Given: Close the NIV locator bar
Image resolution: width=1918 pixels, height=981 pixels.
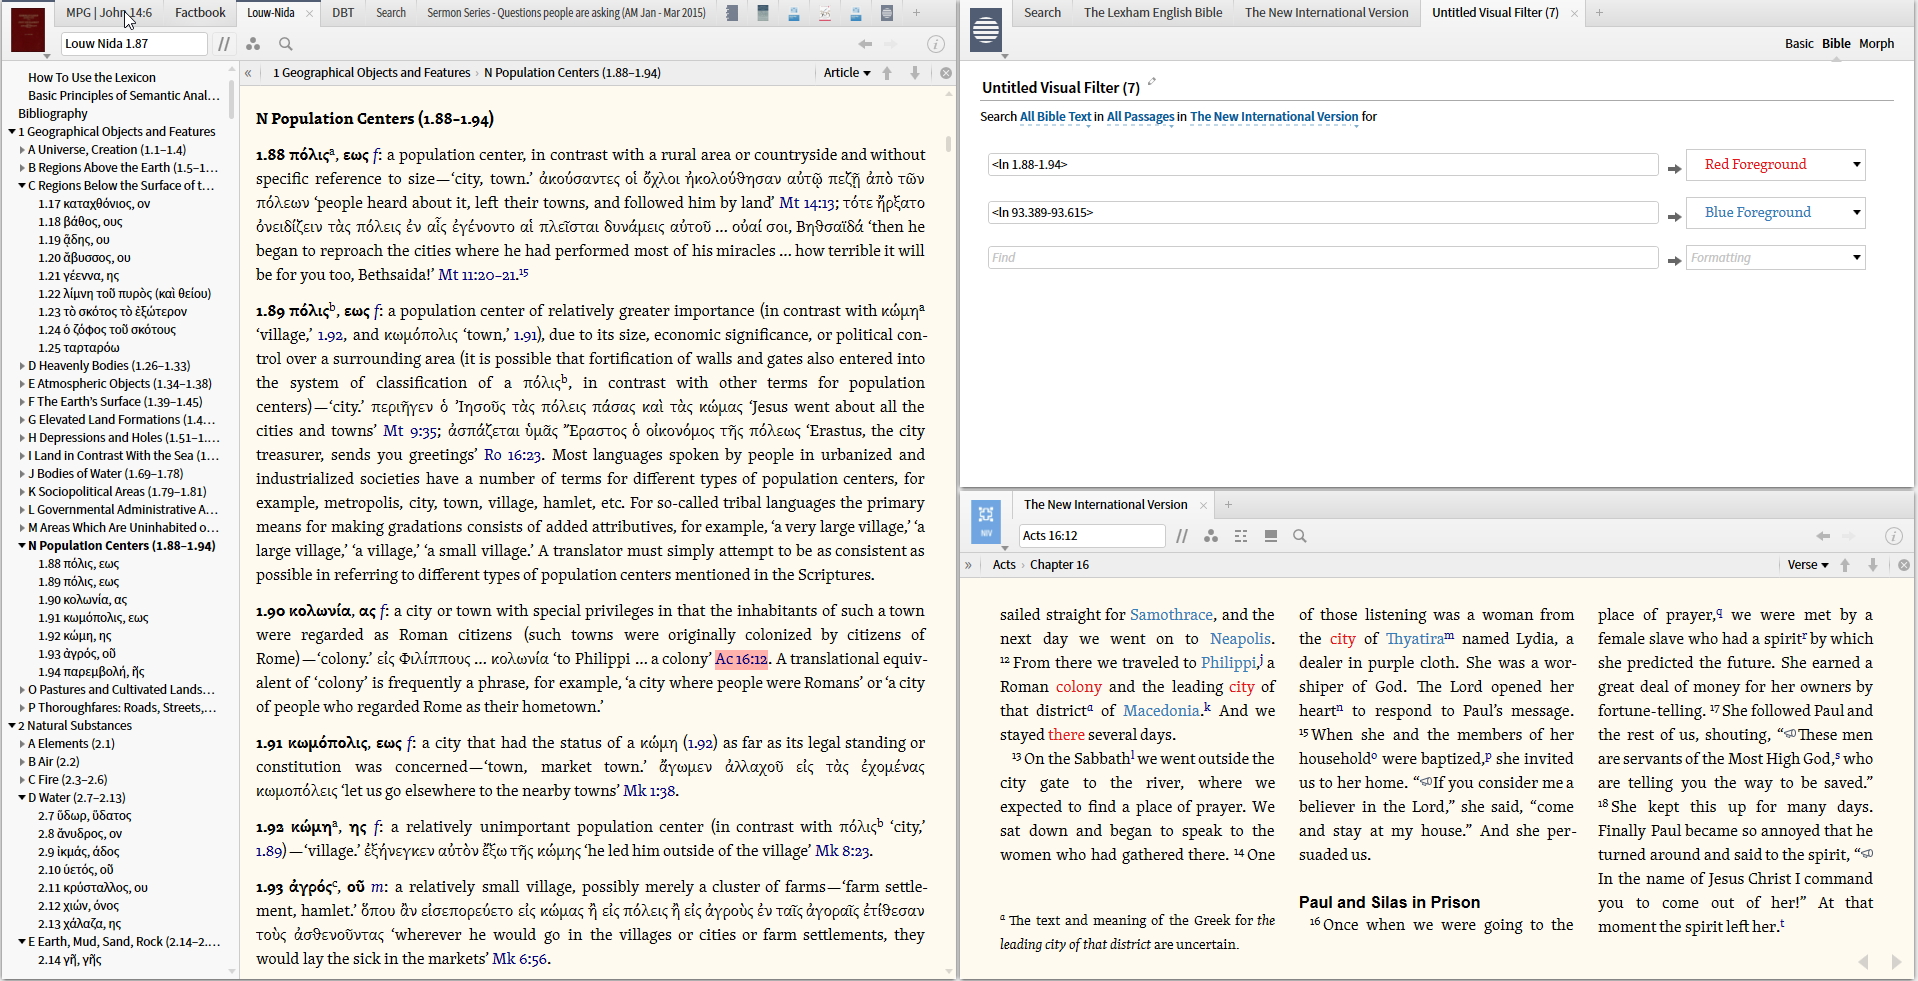Looking at the screenshot, I should coord(1904,565).
